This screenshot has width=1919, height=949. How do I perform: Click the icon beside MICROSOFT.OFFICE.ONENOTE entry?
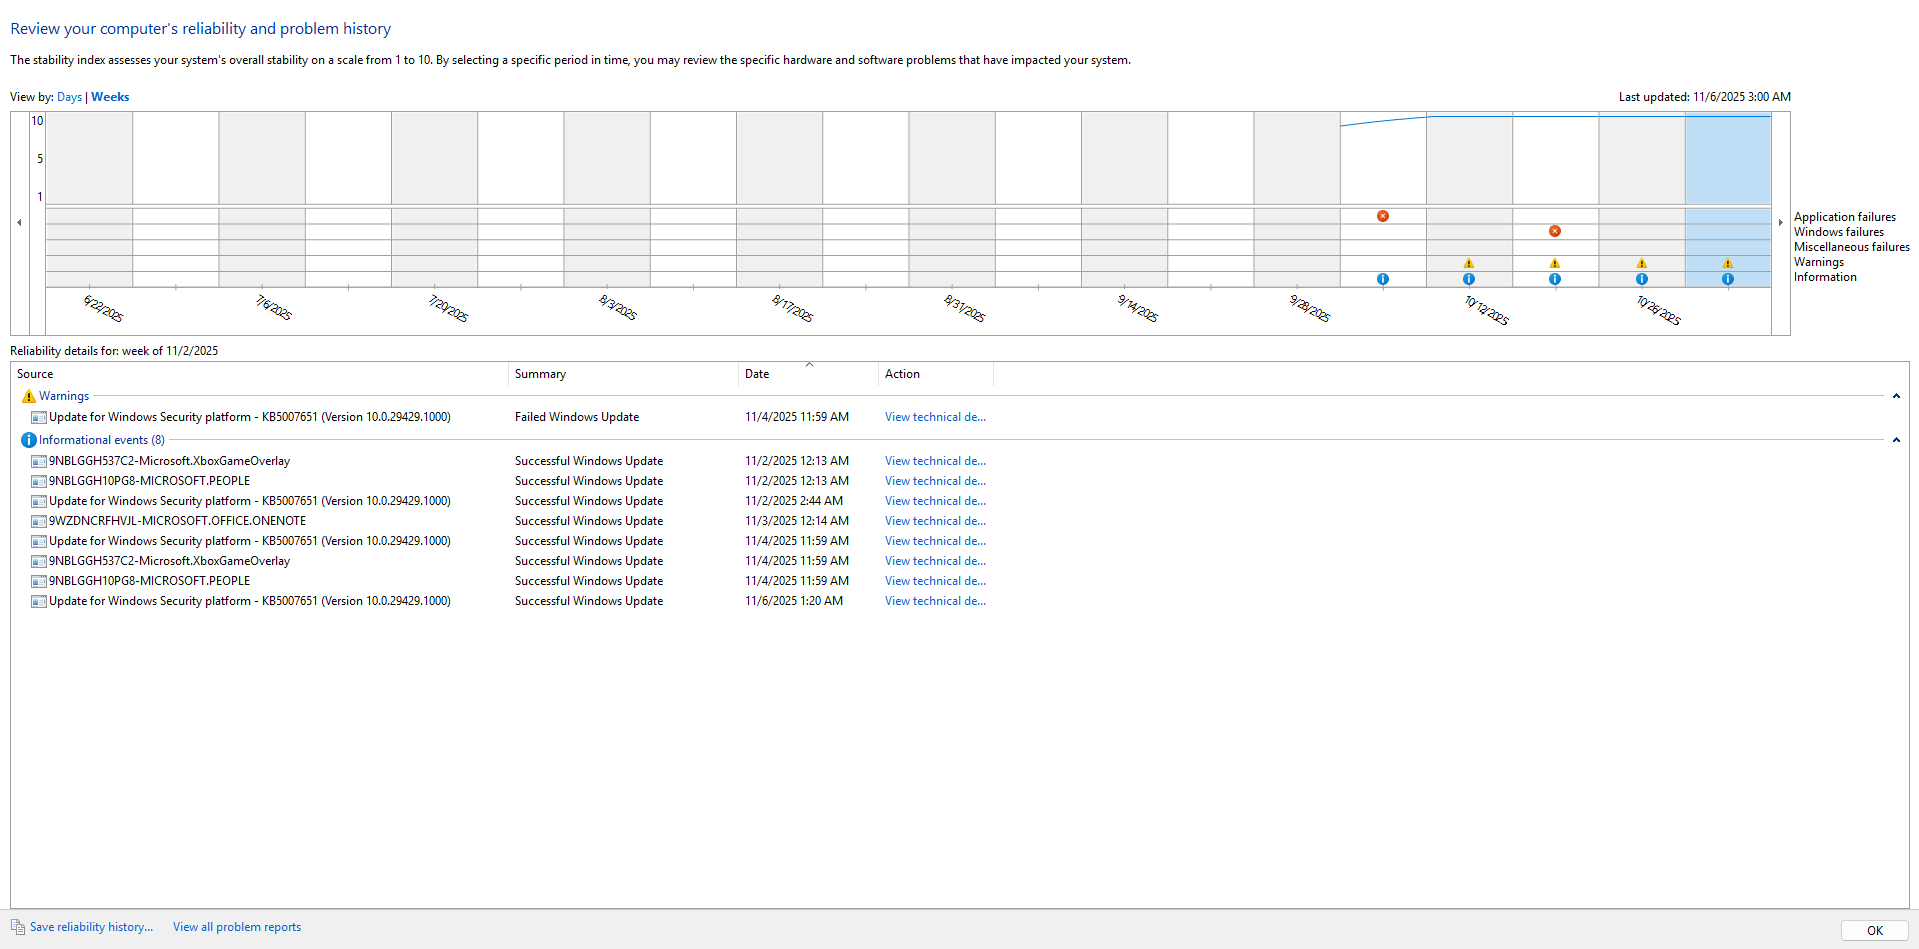click(x=39, y=522)
